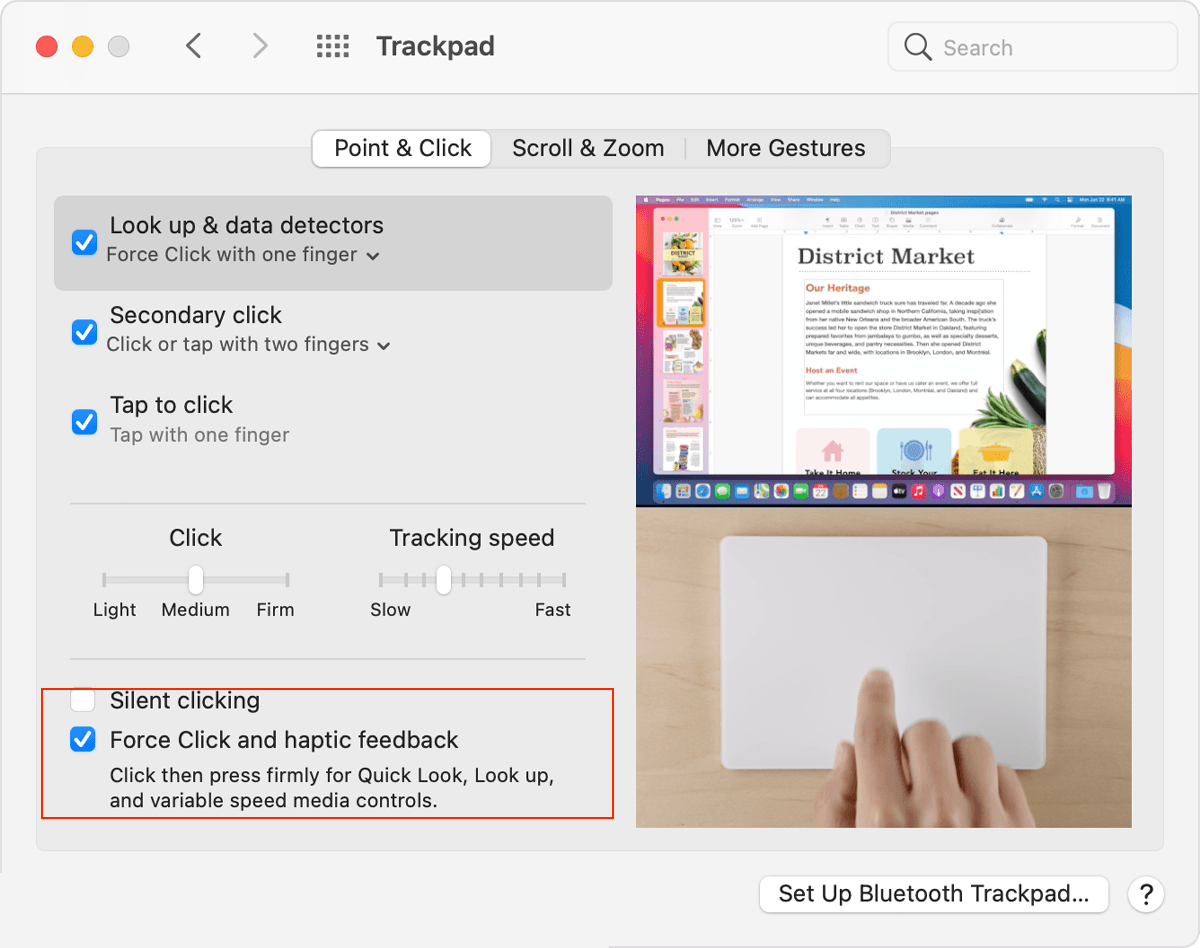Open help with the question mark button
1200x948 pixels.
1146,894
